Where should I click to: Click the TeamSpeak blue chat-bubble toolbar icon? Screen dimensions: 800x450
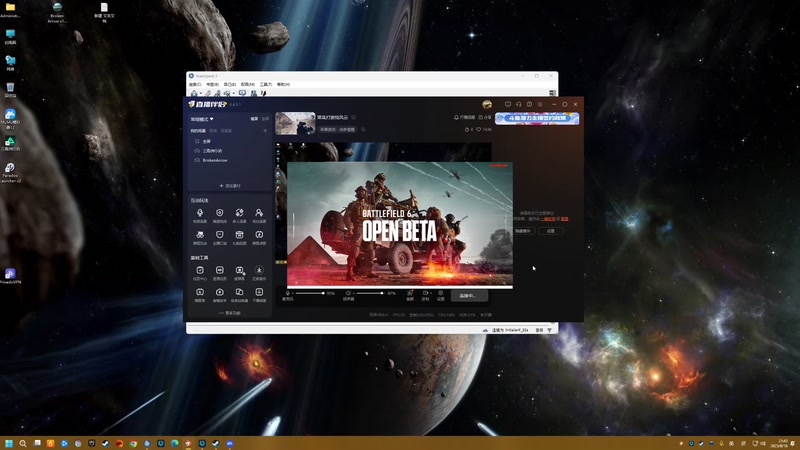(x=242, y=93)
